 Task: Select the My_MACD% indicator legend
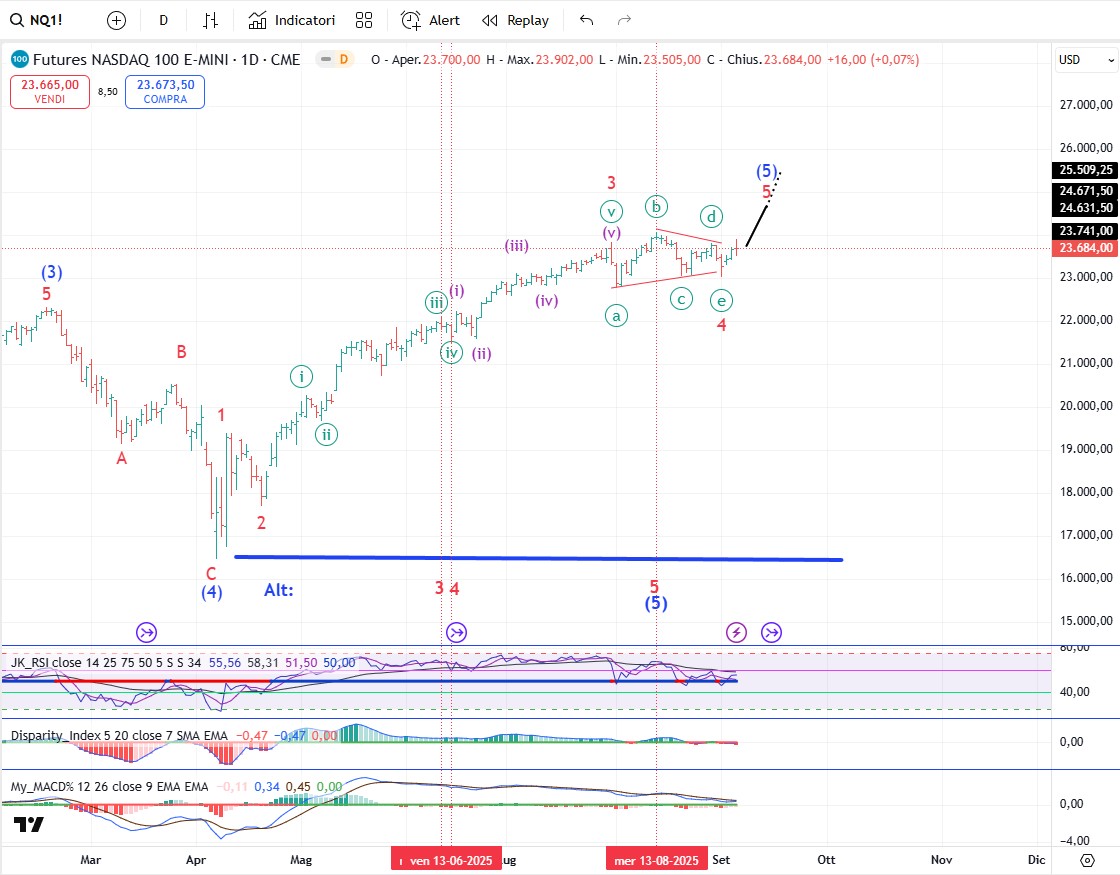[x=109, y=786]
